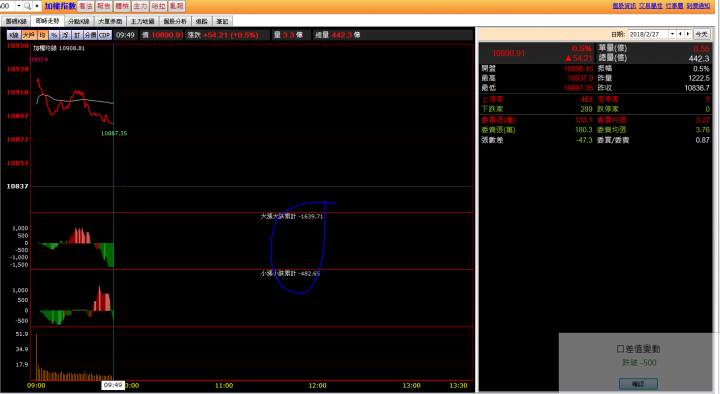
Task: Switch to the 籌碼K線 tab
Action: 16,21
